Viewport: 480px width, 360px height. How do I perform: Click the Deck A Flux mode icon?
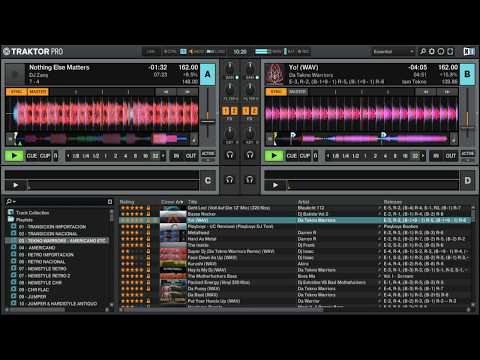(x=56, y=156)
